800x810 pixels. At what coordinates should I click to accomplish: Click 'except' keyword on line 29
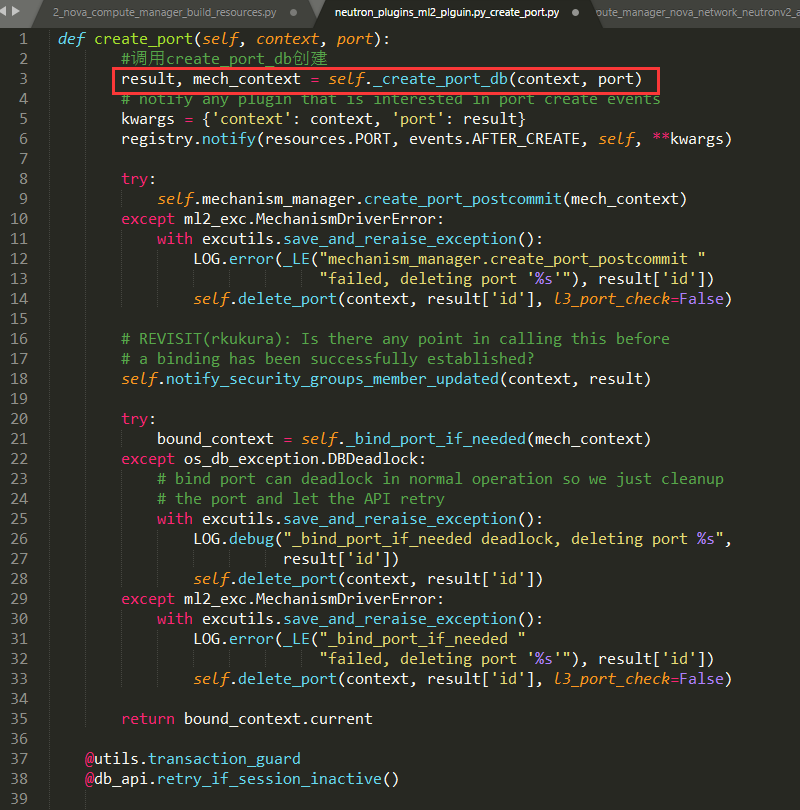click(x=148, y=599)
